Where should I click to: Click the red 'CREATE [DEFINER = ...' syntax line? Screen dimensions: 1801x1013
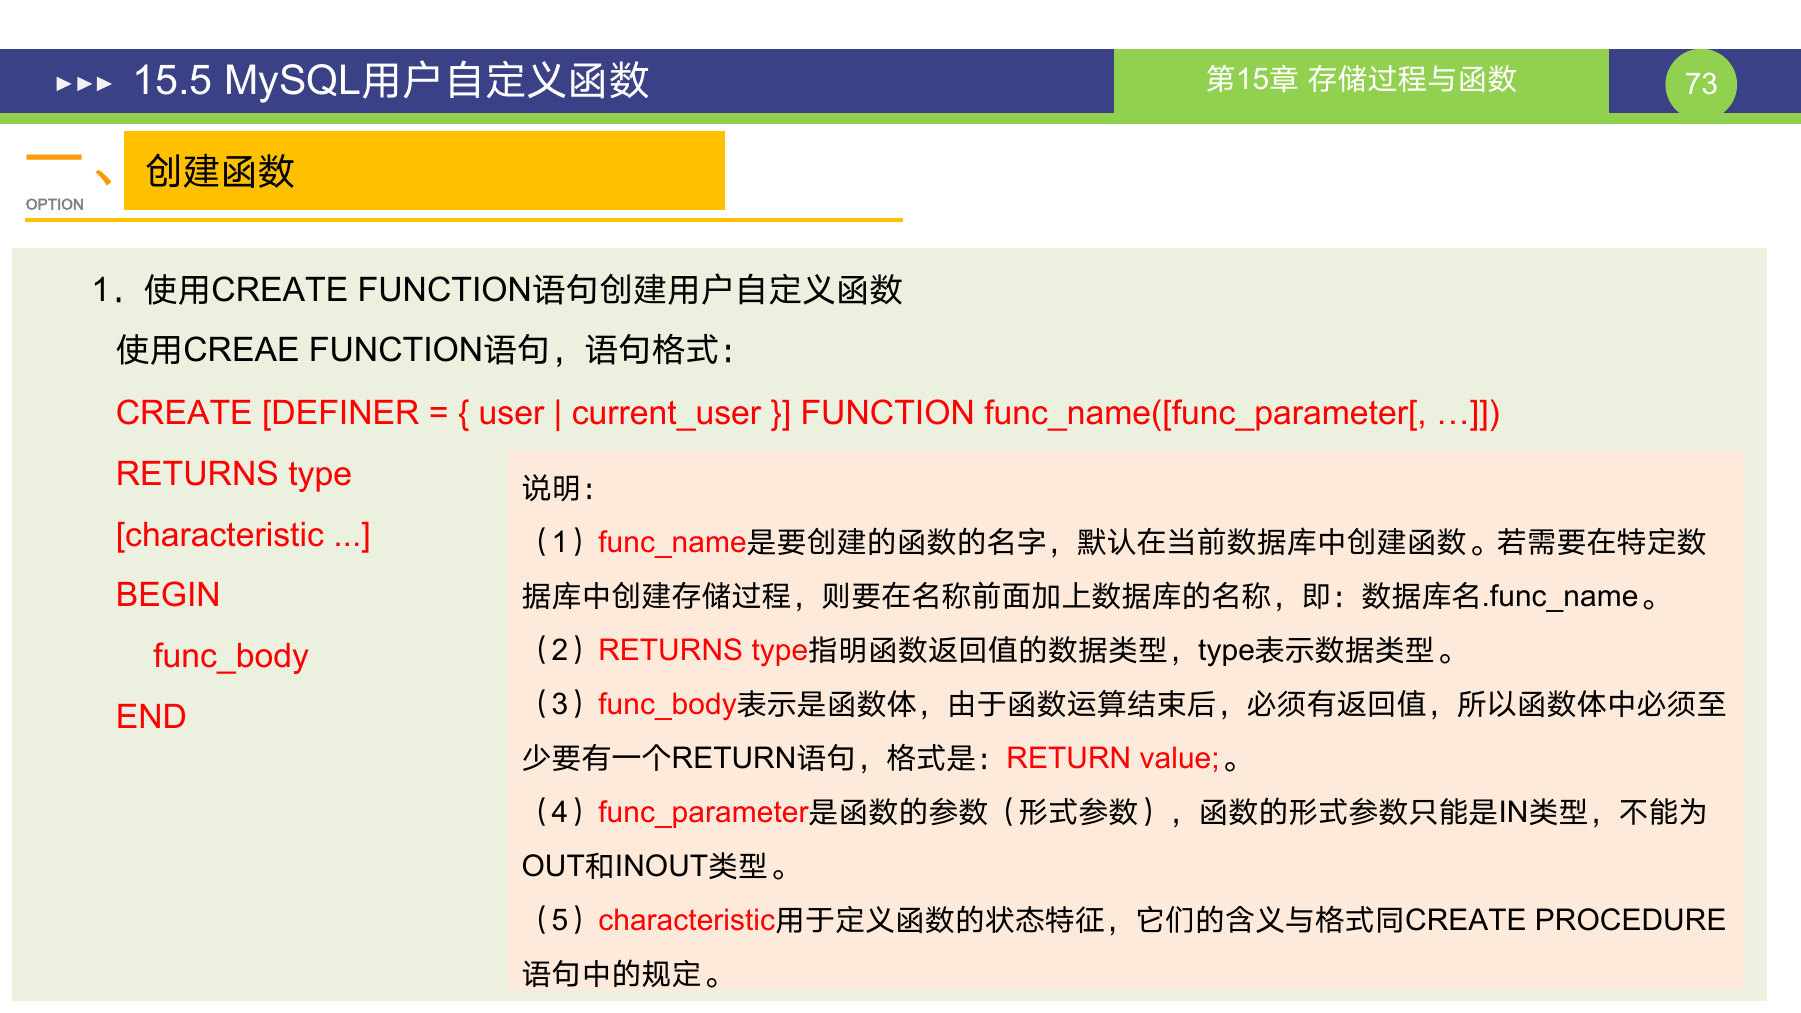click(x=808, y=413)
